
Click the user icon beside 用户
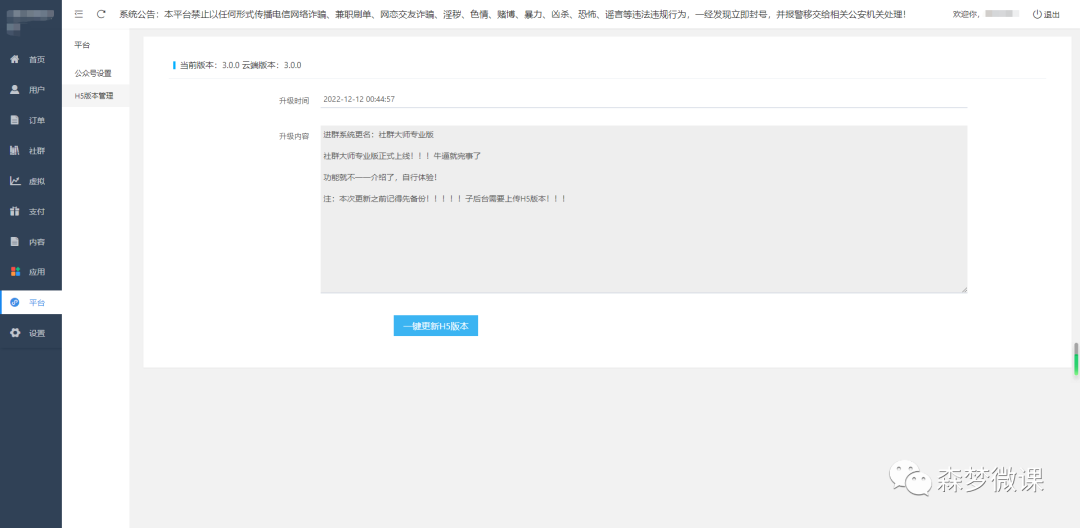(x=14, y=89)
